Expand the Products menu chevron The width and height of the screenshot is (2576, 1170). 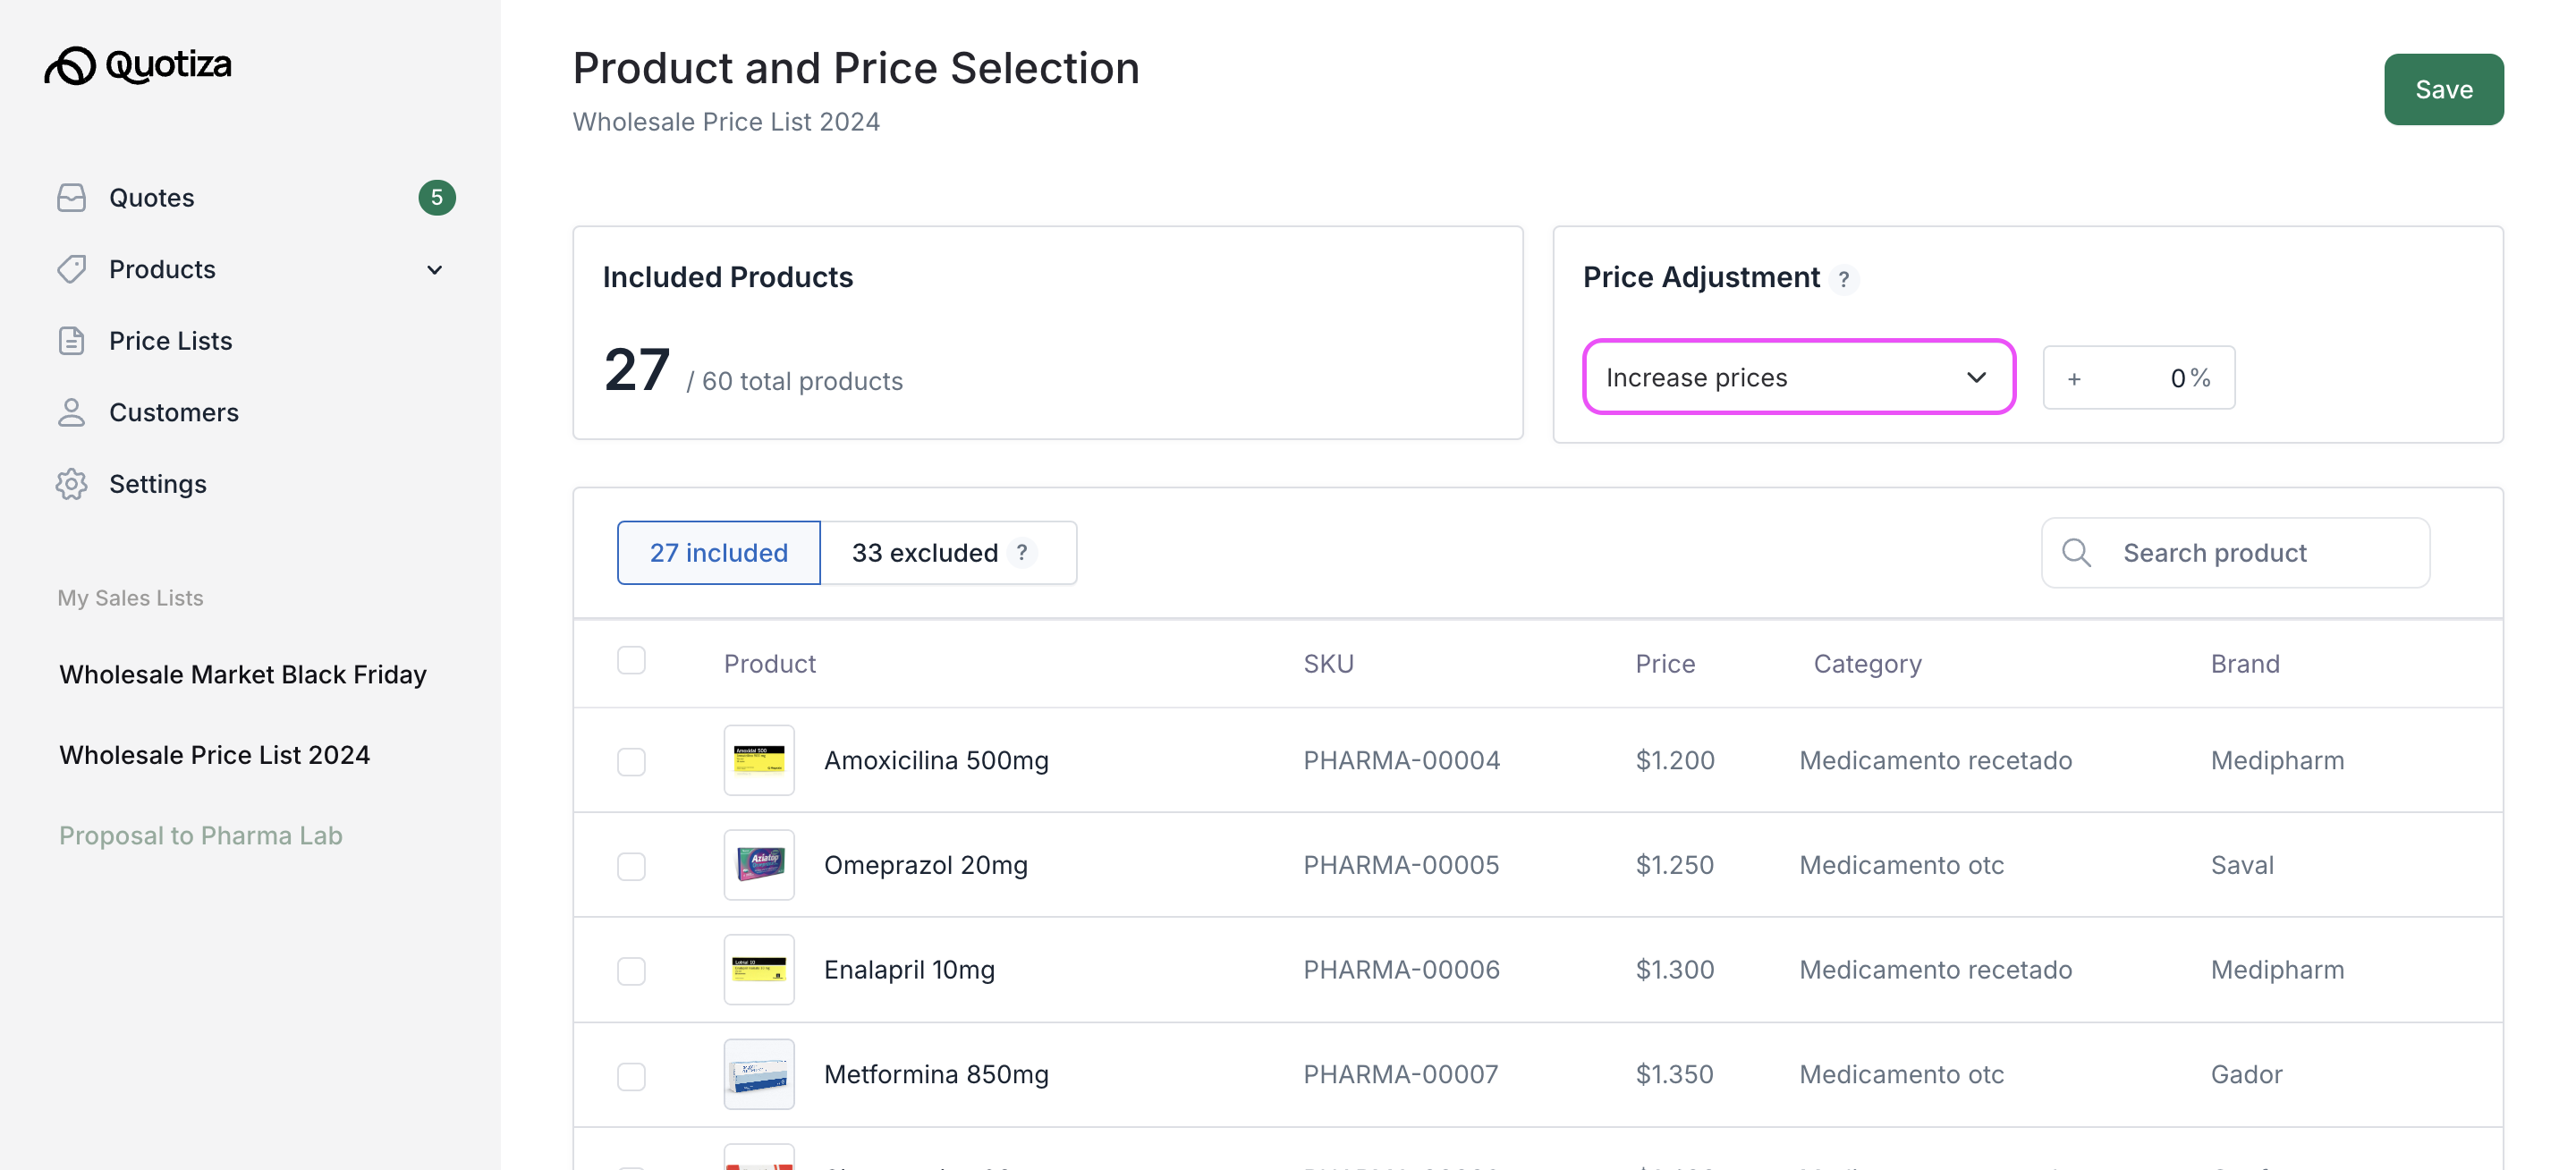point(434,270)
